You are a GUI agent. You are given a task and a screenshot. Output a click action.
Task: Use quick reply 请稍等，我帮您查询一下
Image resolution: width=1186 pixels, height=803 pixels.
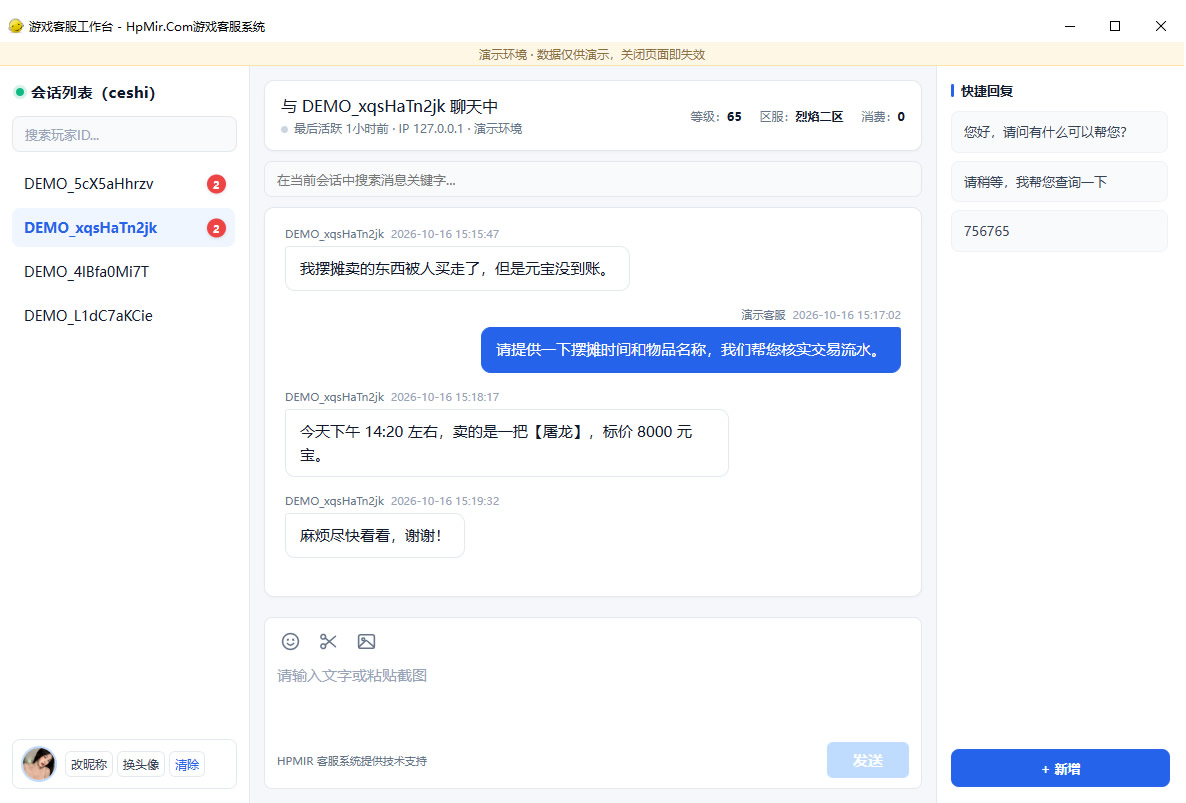pyautogui.click(x=1059, y=181)
